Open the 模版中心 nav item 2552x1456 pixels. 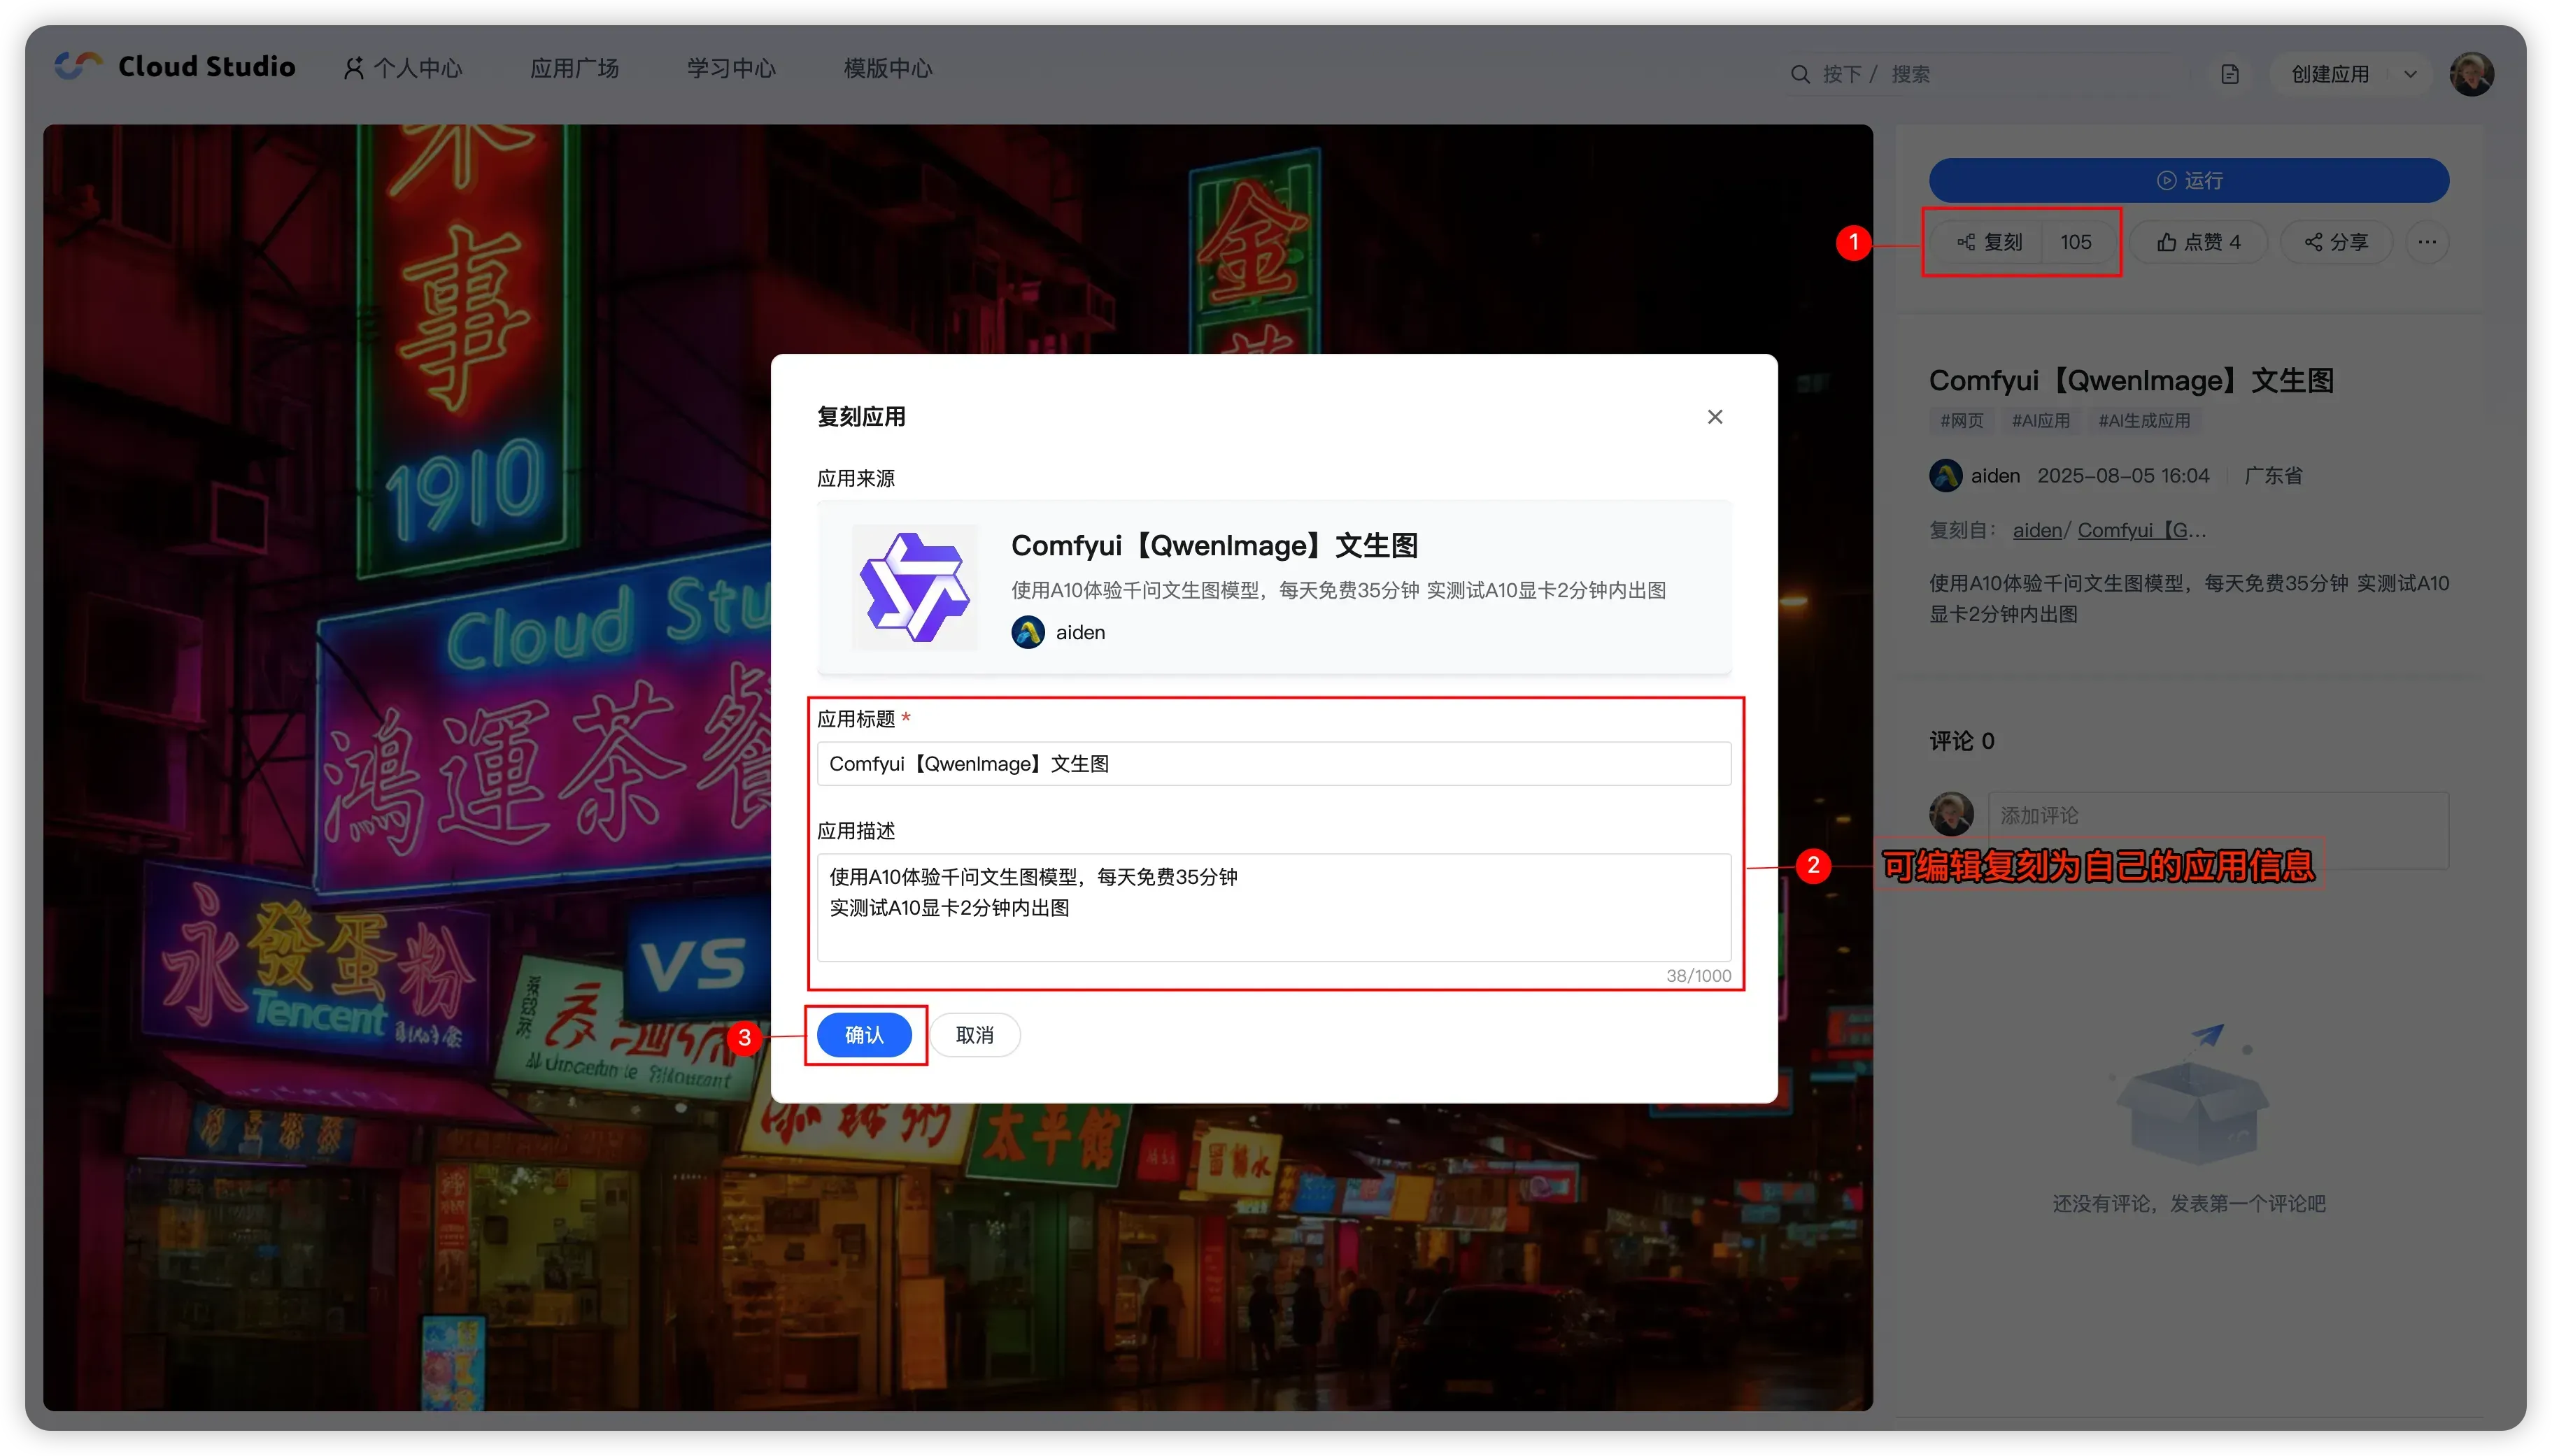(887, 68)
